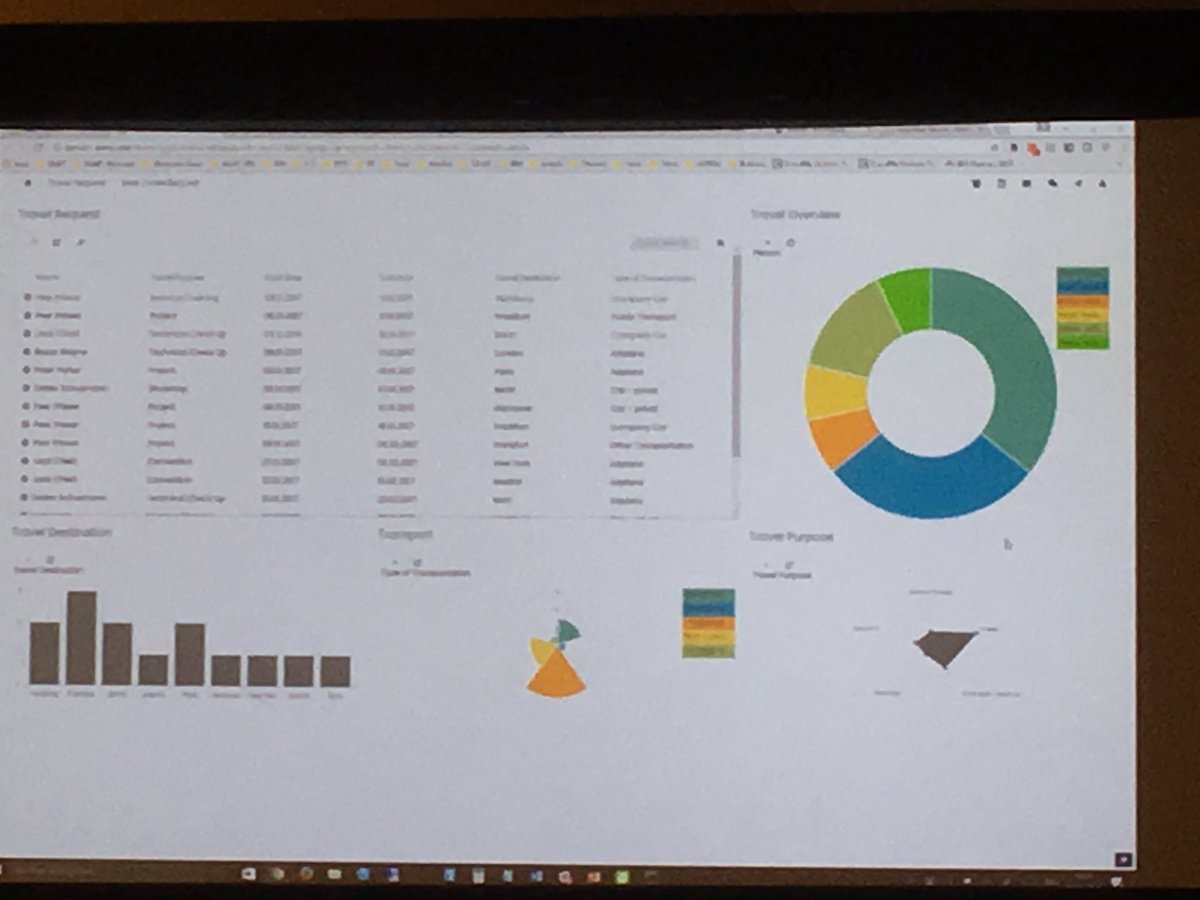
Task: Click the tallest bar in Travel Destination chart
Action: (x=82, y=638)
